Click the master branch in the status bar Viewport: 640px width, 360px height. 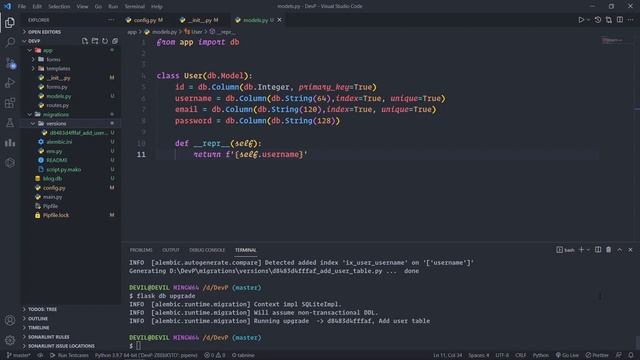[19, 355]
